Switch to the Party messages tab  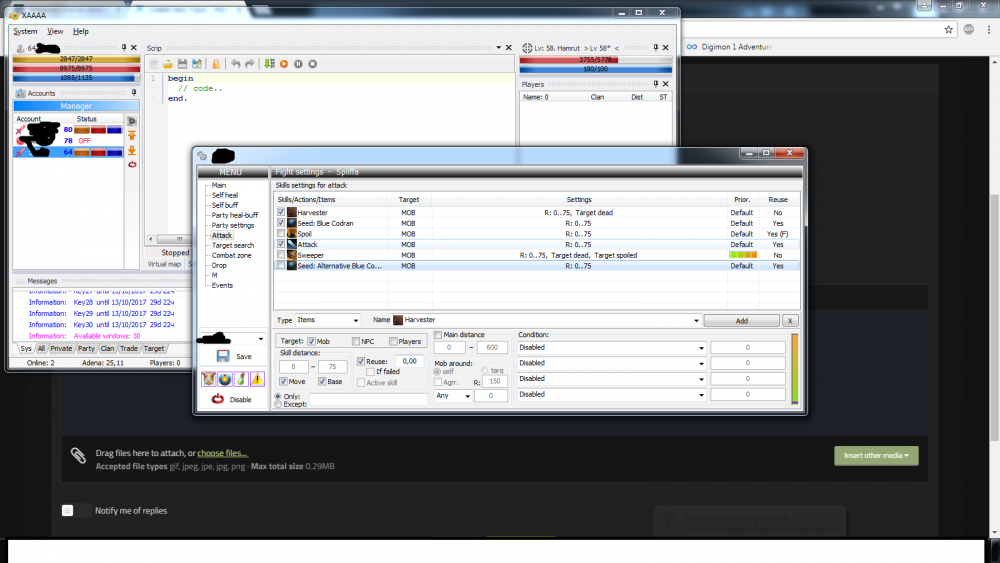[86, 349]
